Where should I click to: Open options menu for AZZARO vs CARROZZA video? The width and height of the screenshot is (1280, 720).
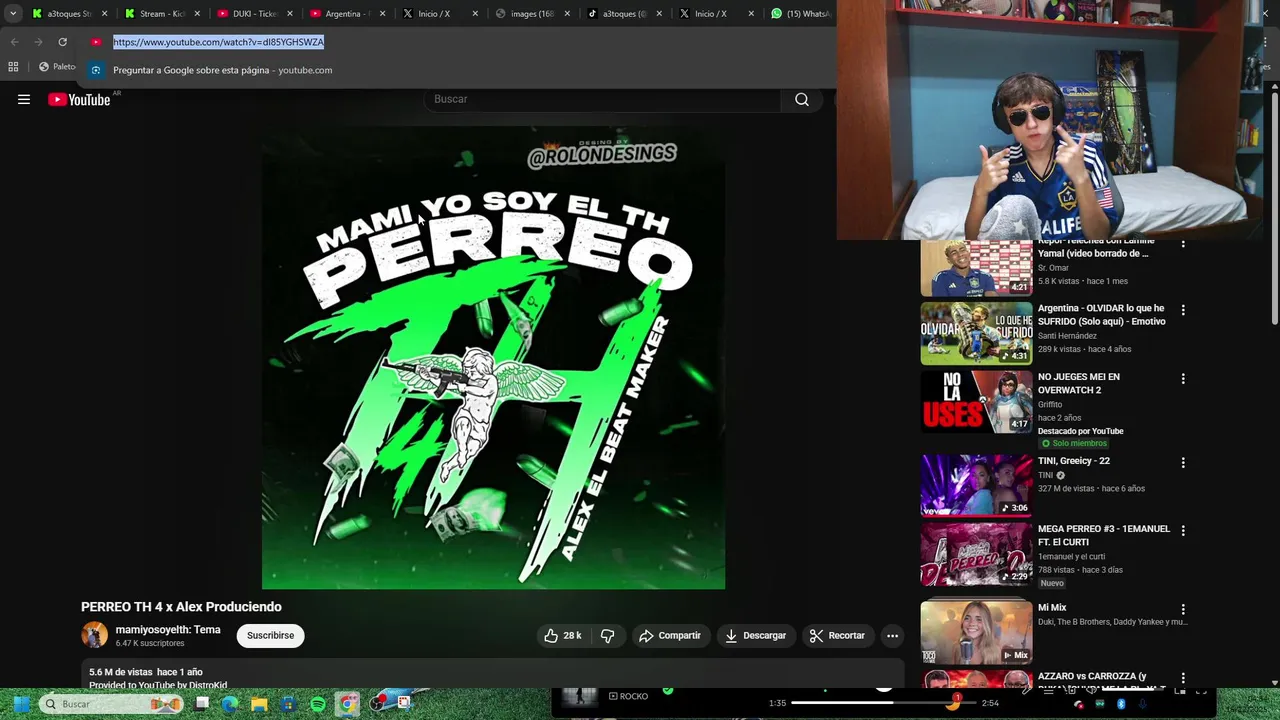[x=1183, y=677]
